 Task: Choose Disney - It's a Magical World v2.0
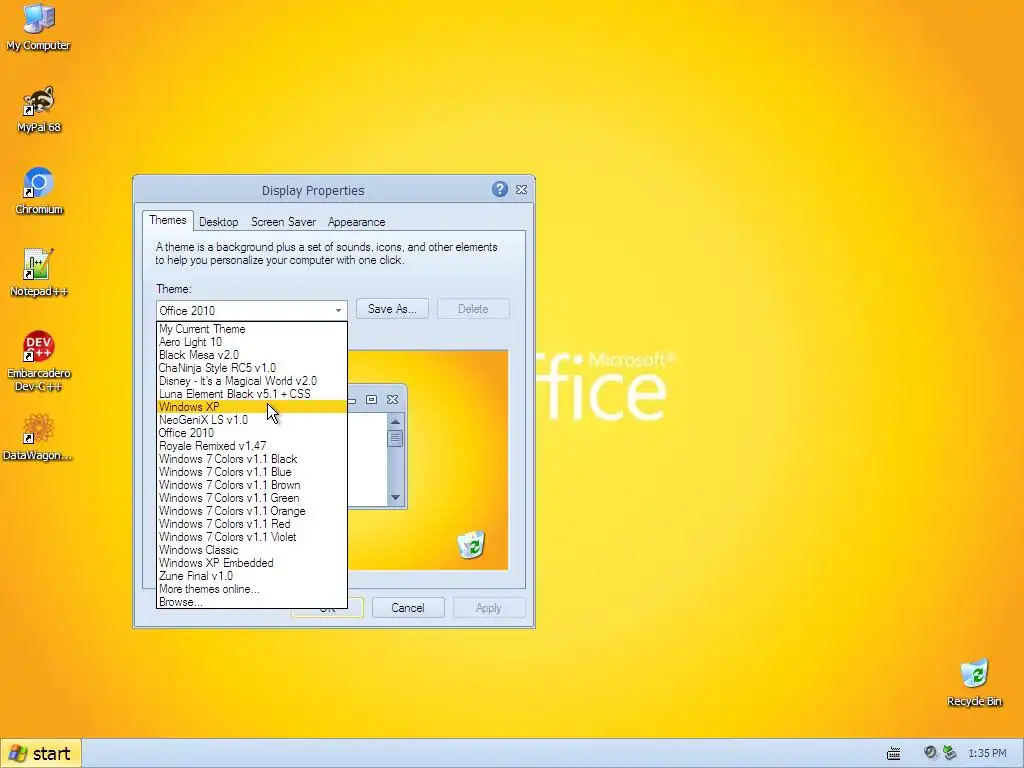coord(251,381)
